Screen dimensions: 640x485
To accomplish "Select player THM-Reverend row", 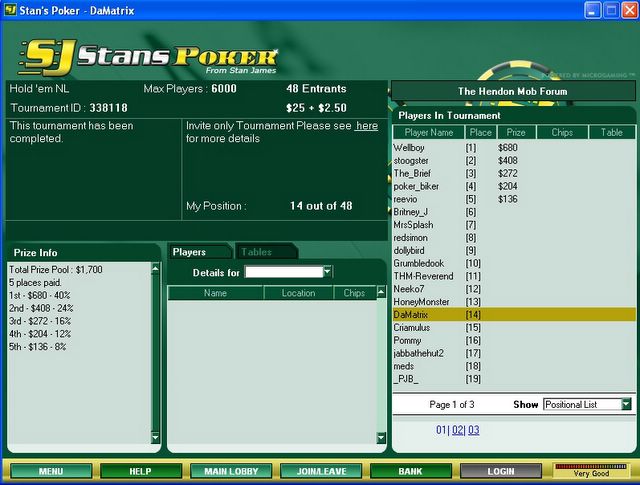I will pos(514,276).
